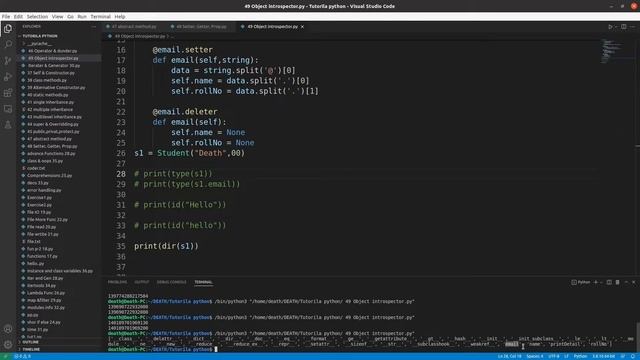Screen dimensions: 640x360
Task: Switch to the DEBUG CONSOLE panel tab
Action: tap(171, 282)
